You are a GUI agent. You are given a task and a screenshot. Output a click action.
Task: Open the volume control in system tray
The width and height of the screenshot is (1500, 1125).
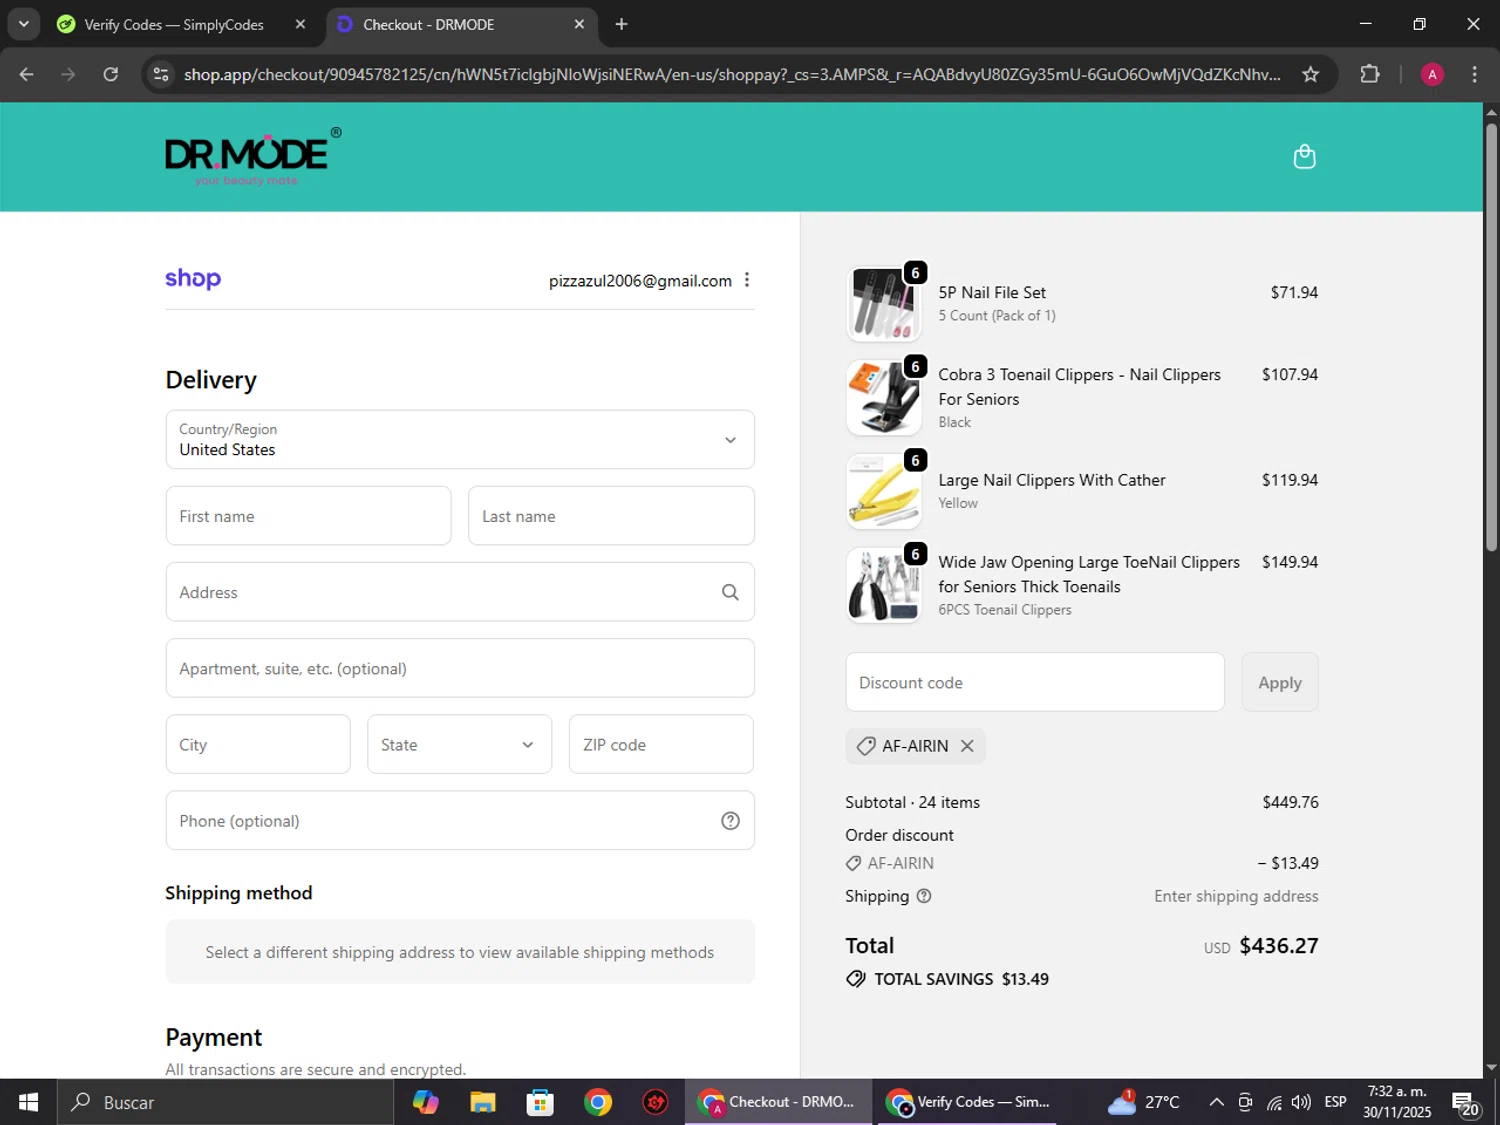(x=1301, y=1102)
